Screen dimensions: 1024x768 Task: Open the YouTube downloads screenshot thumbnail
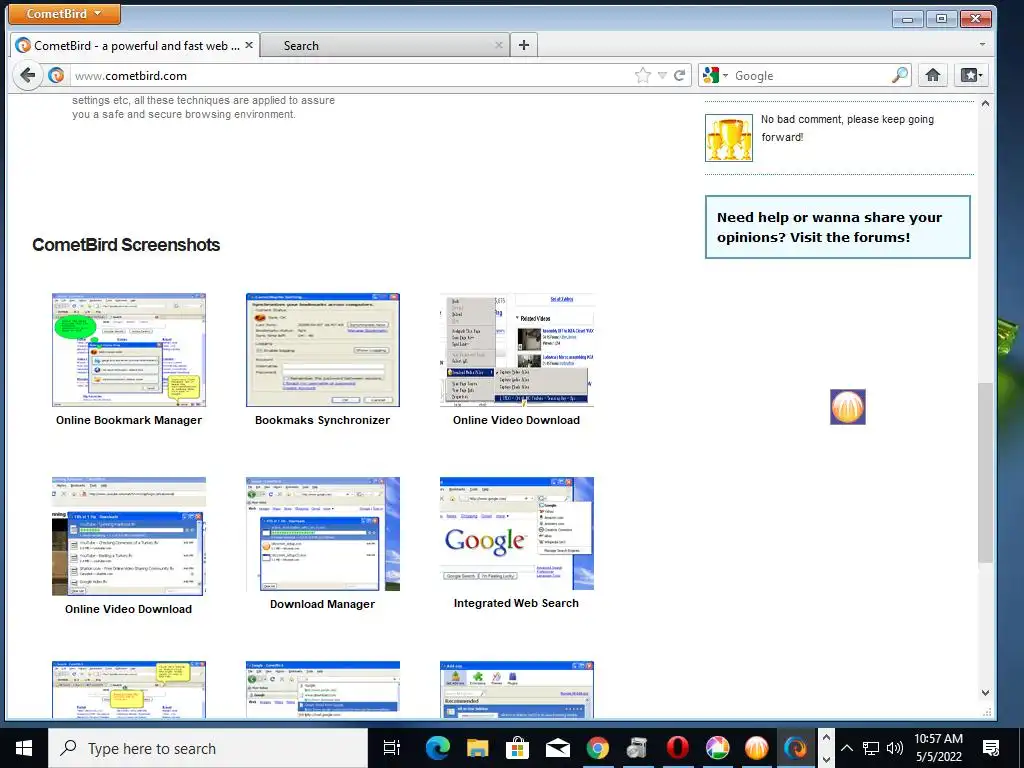point(129,536)
